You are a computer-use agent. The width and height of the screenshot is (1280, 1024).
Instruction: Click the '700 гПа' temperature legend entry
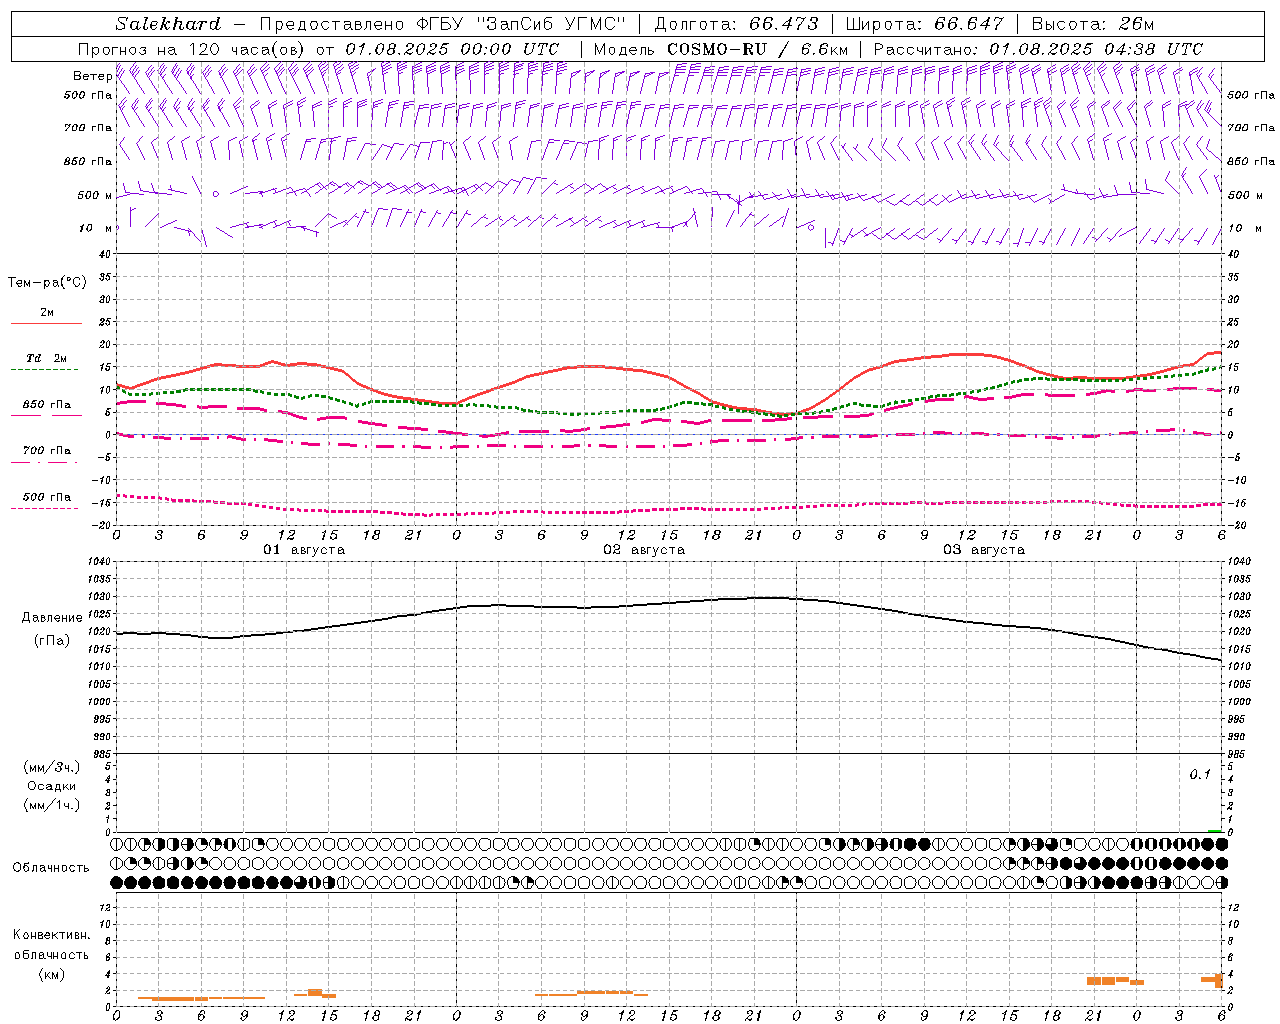click(47, 451)
